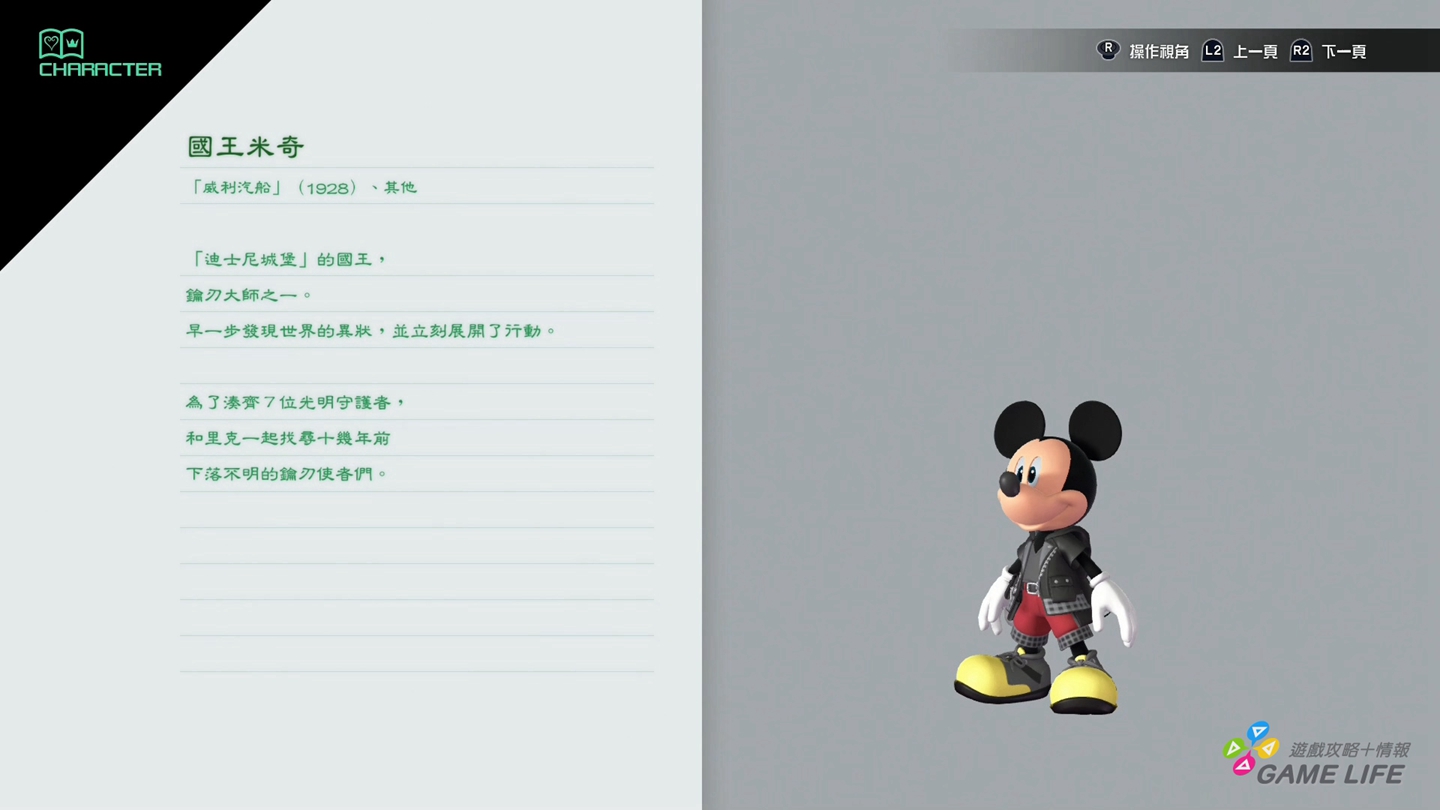Click the 國王米奇 character title

[246, 146]
